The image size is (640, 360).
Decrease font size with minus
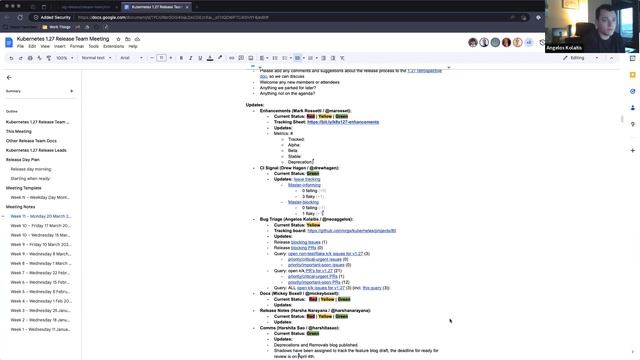coord(152,58)
